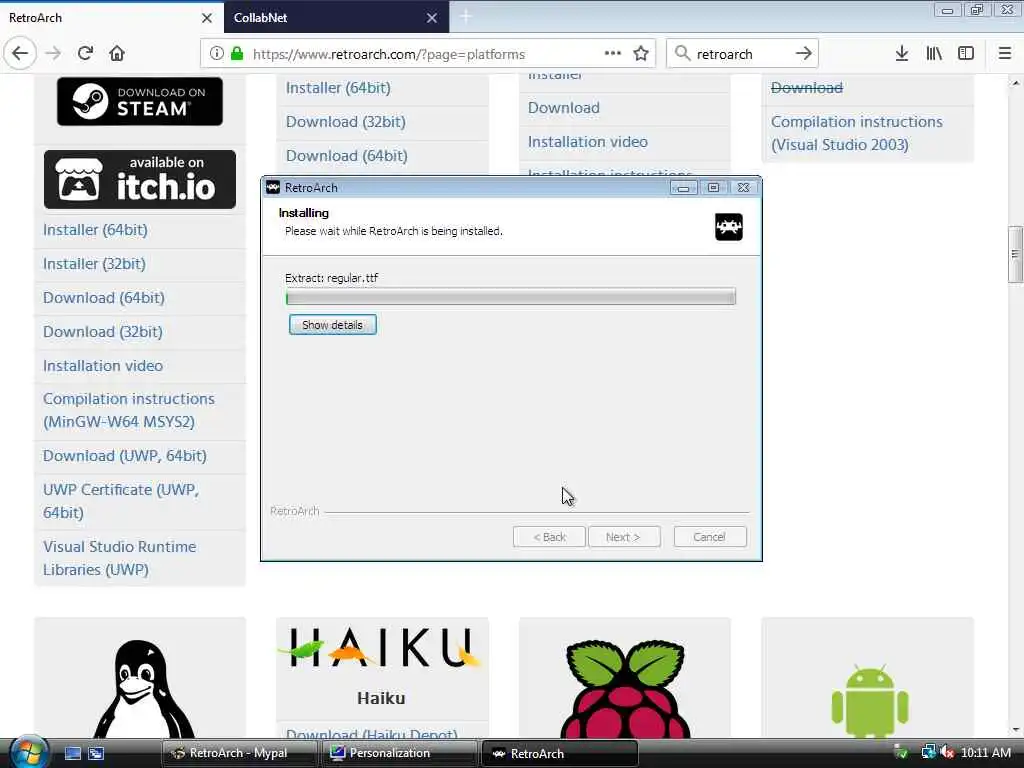Minimize the RetroArch installer window

[683, 188]
